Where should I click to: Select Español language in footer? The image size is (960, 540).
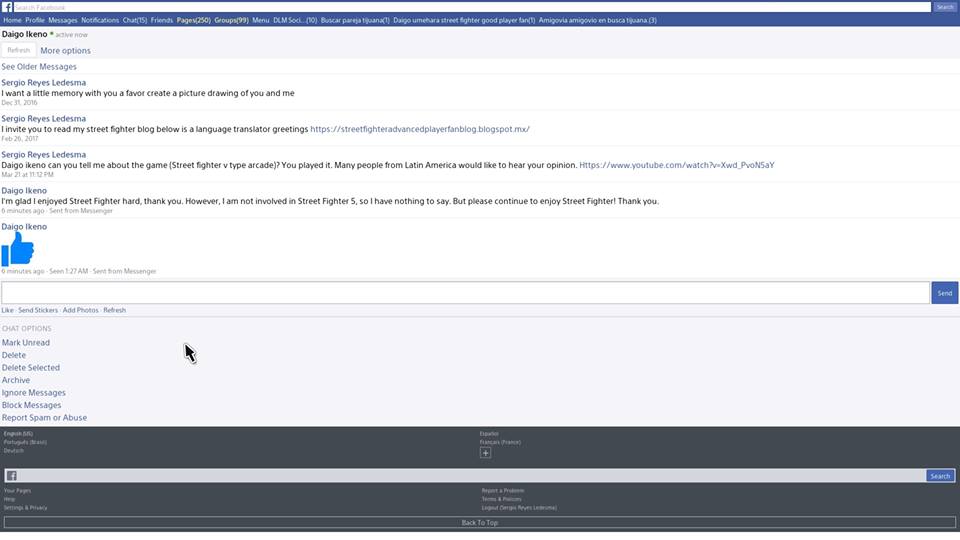(489, 434)
